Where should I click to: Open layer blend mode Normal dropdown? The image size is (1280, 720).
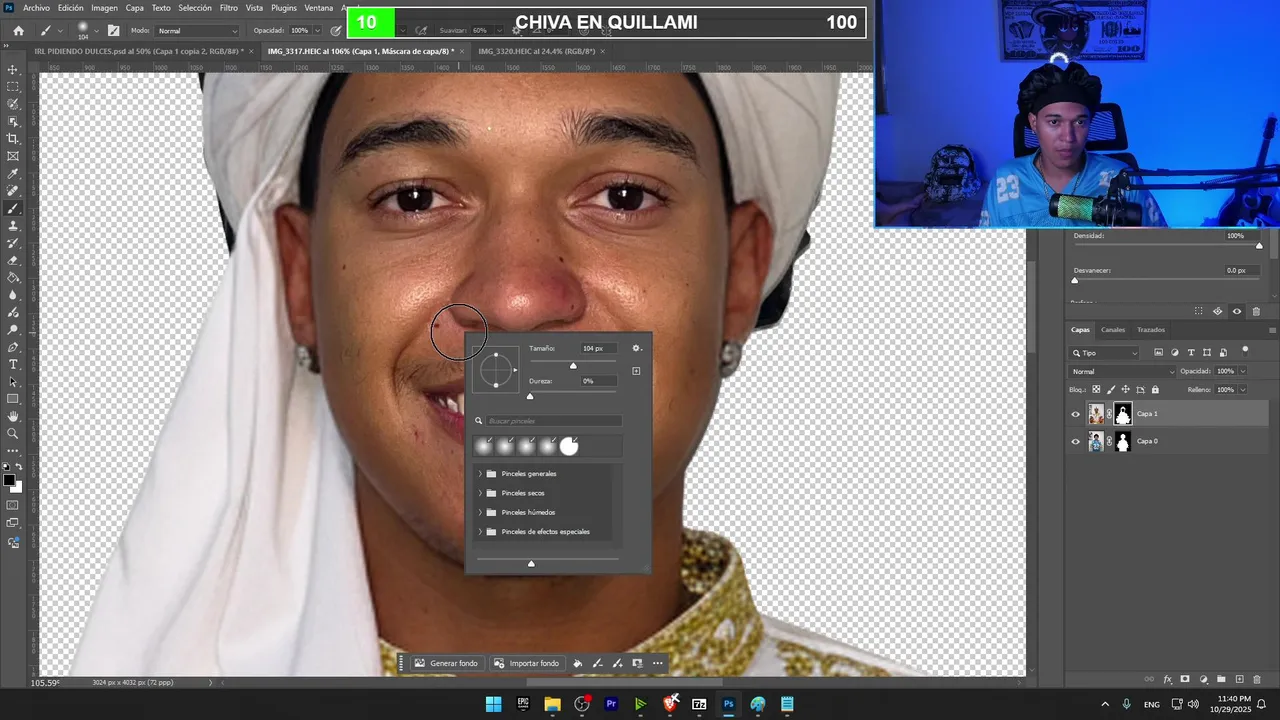coord(1123,371)
